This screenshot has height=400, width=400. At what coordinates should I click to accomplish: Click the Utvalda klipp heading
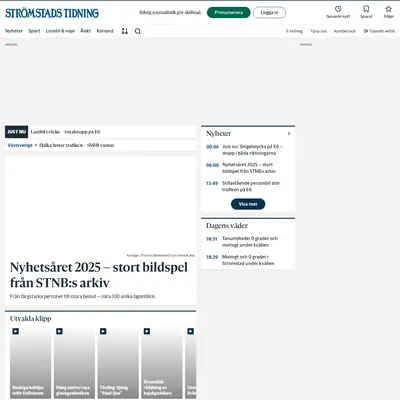[30, 318]
